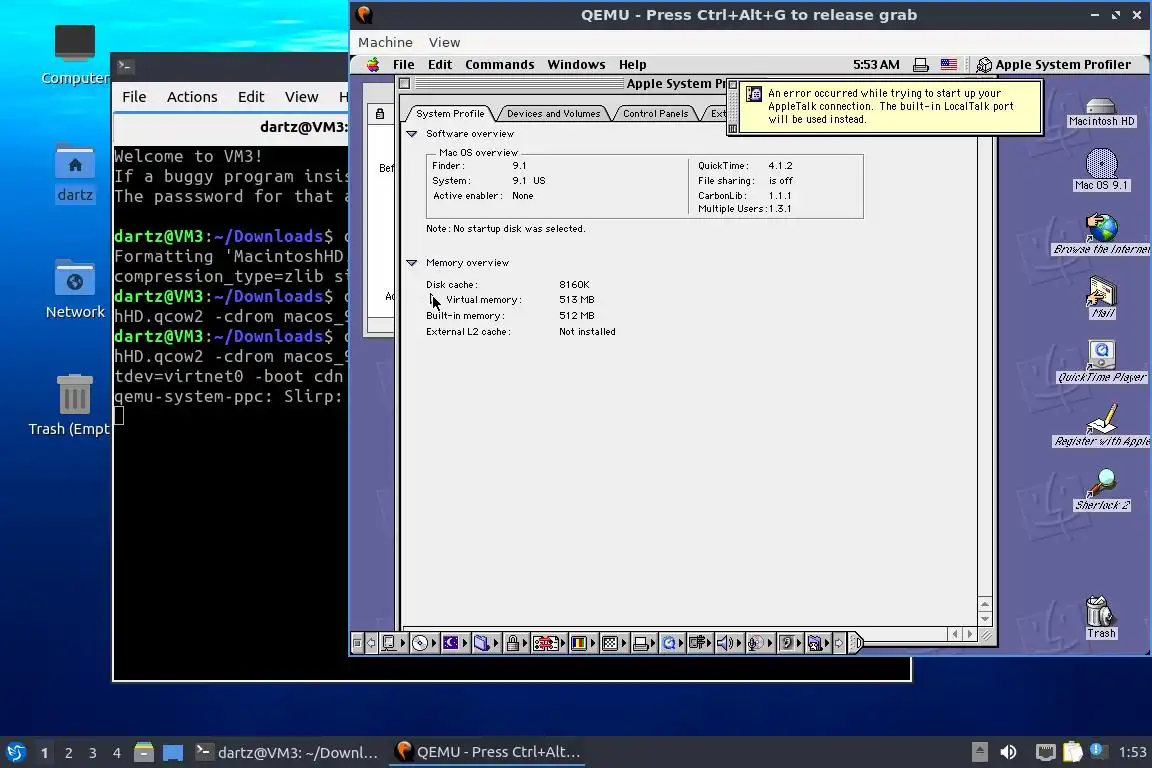Click the Control Strip right scroll arrow

838,644
